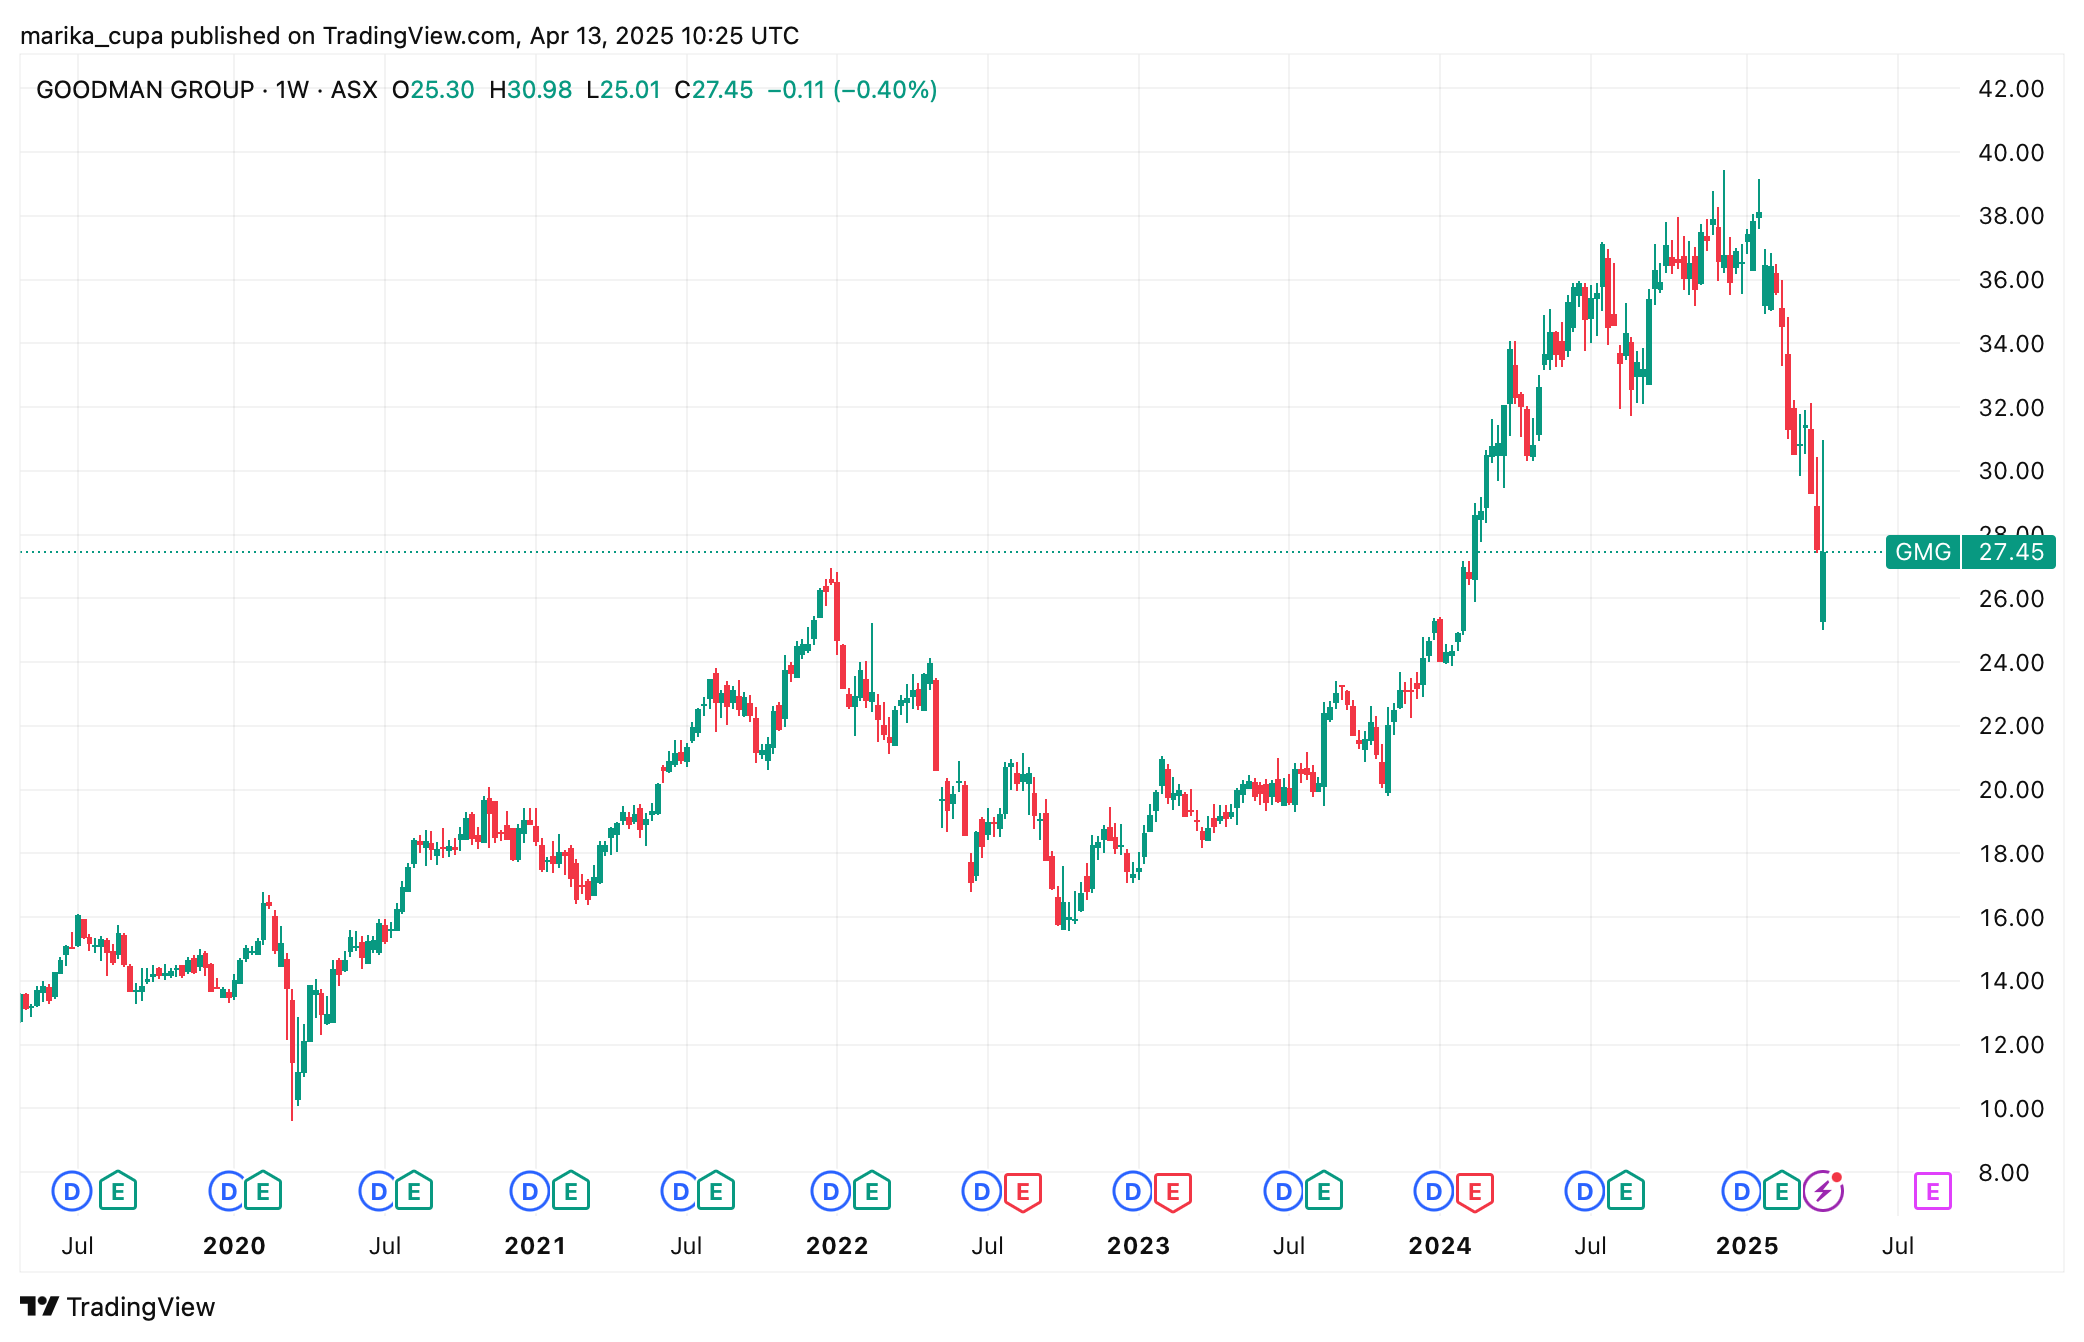Click the 26.00 price axis label
2084x1342 pixels.
pyautogui.click(x=2011, y=599)
